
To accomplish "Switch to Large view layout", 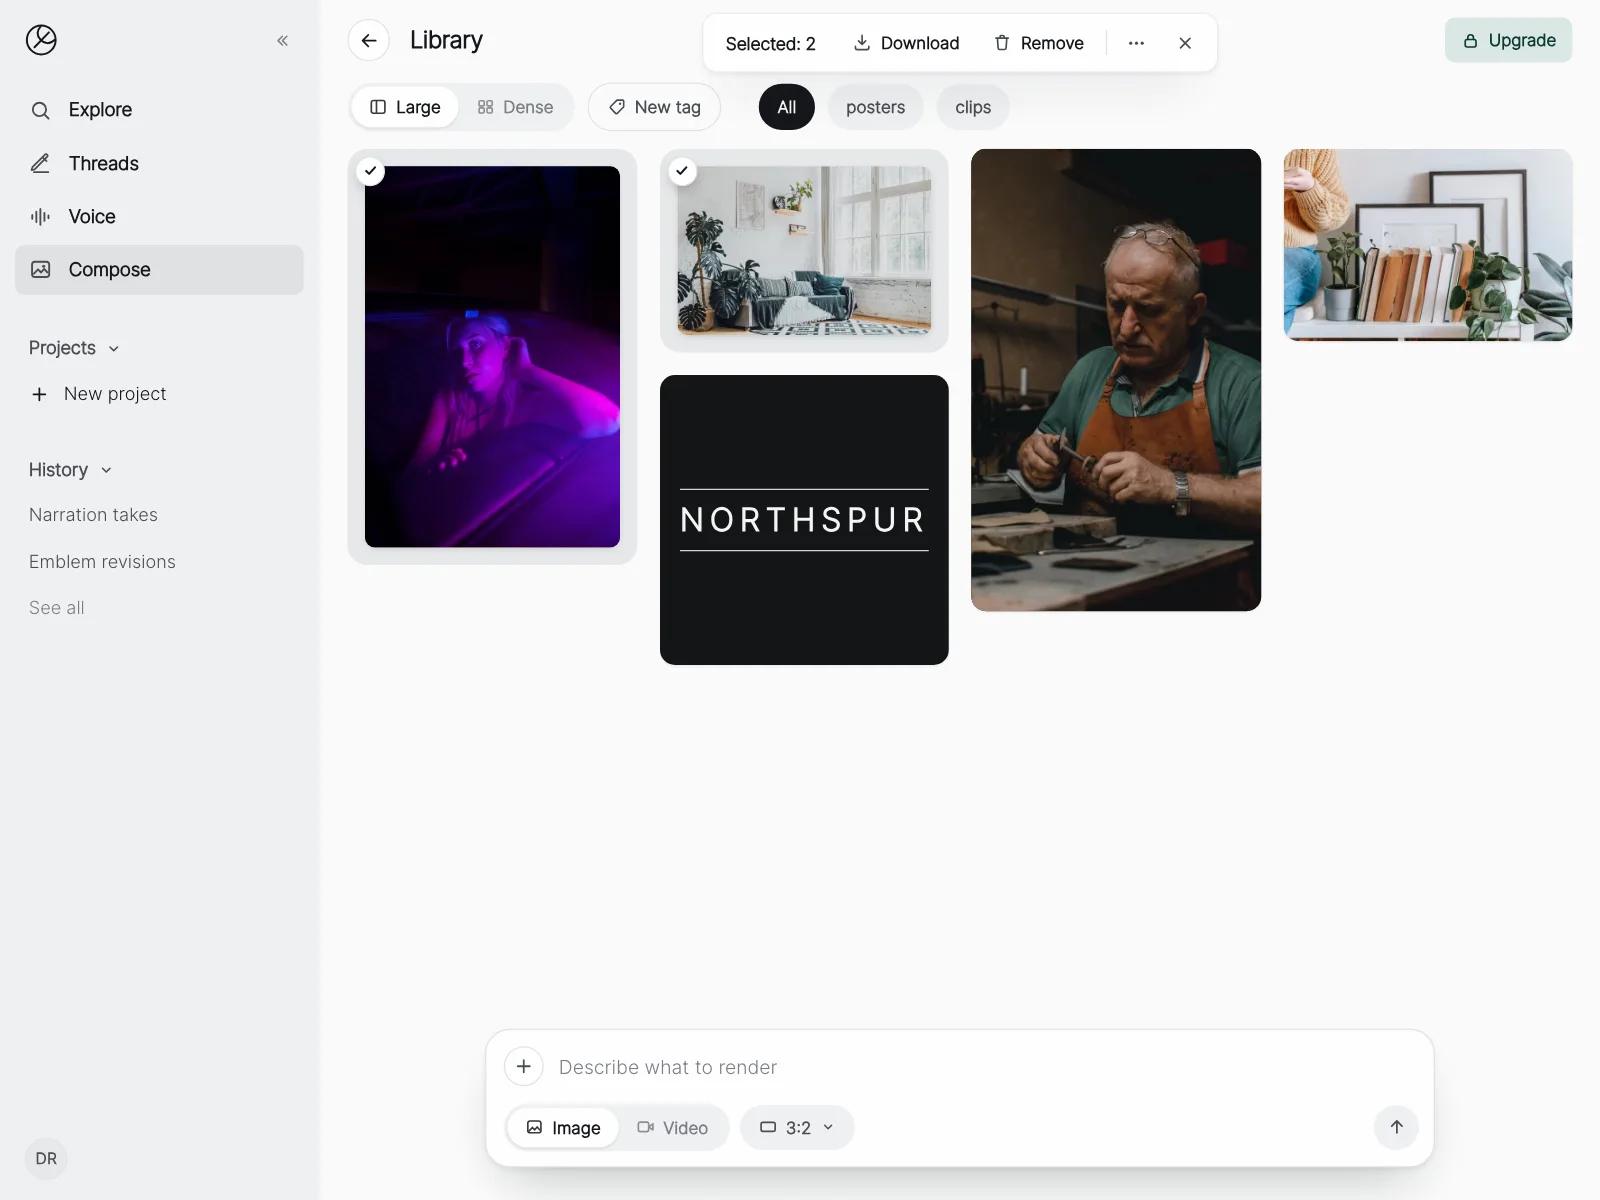I will pos(405,107).
